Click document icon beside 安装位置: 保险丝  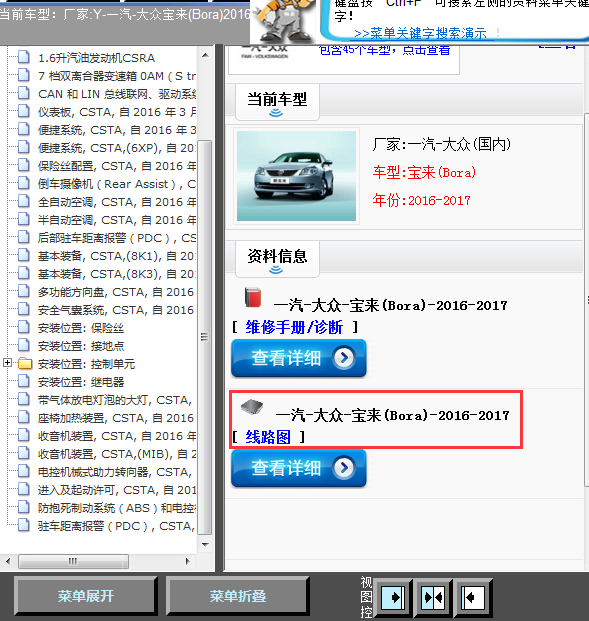(x=24, y=327)
